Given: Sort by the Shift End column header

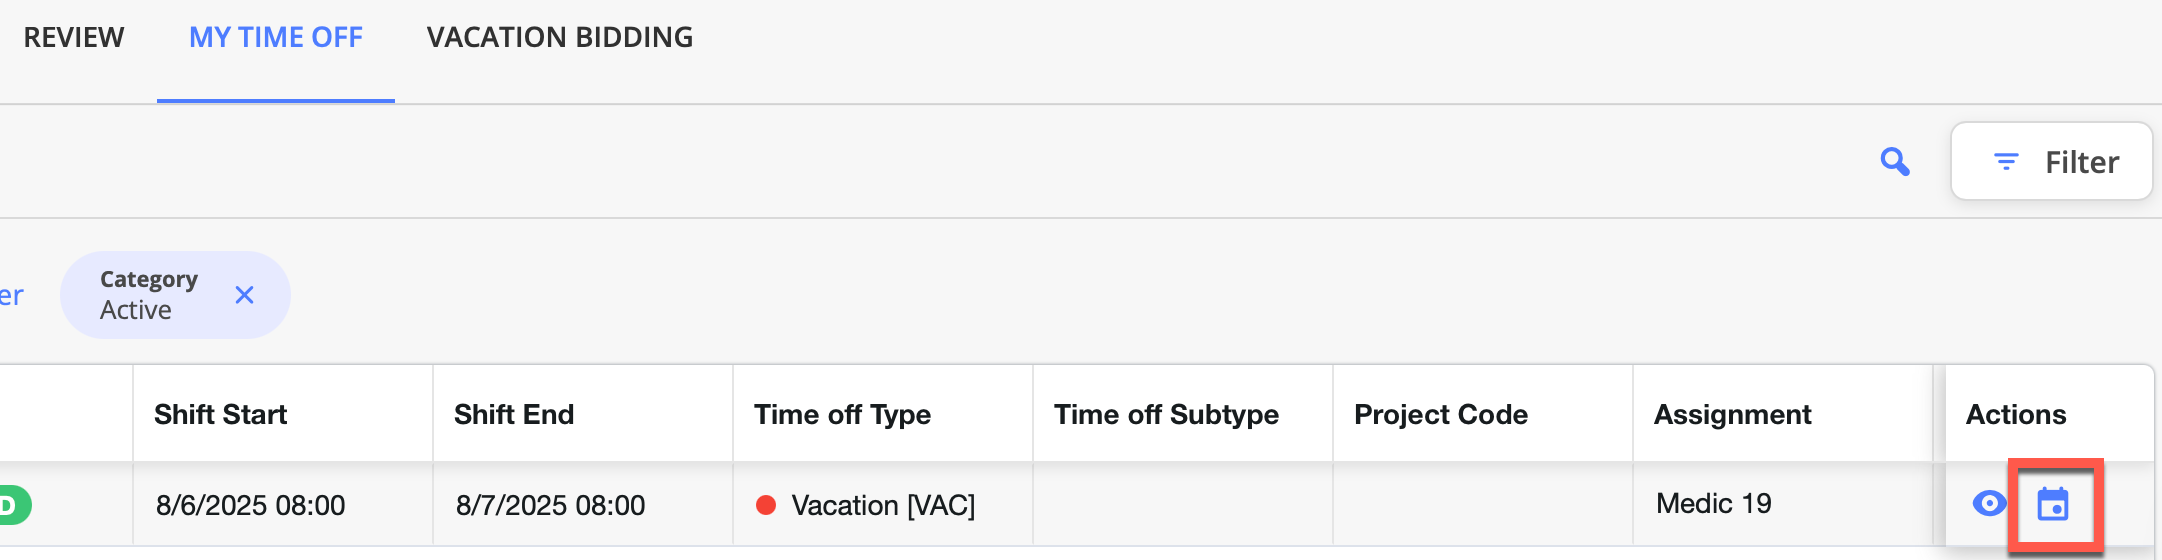Looking at the screenshot, I should (514, 414).
